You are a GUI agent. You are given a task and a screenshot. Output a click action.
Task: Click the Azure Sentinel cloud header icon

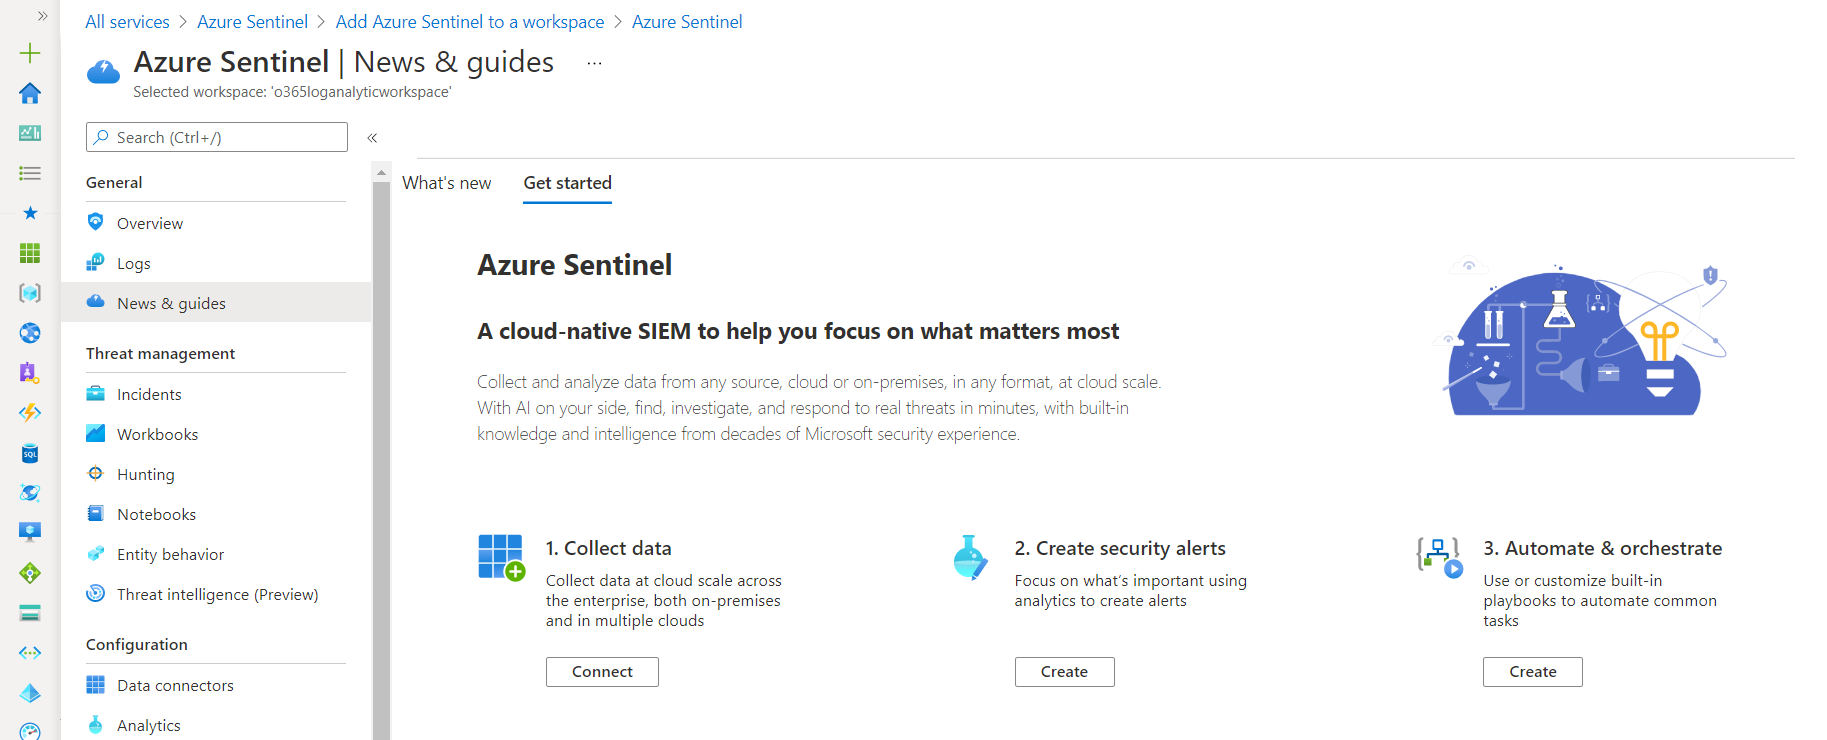pos(103,72)
